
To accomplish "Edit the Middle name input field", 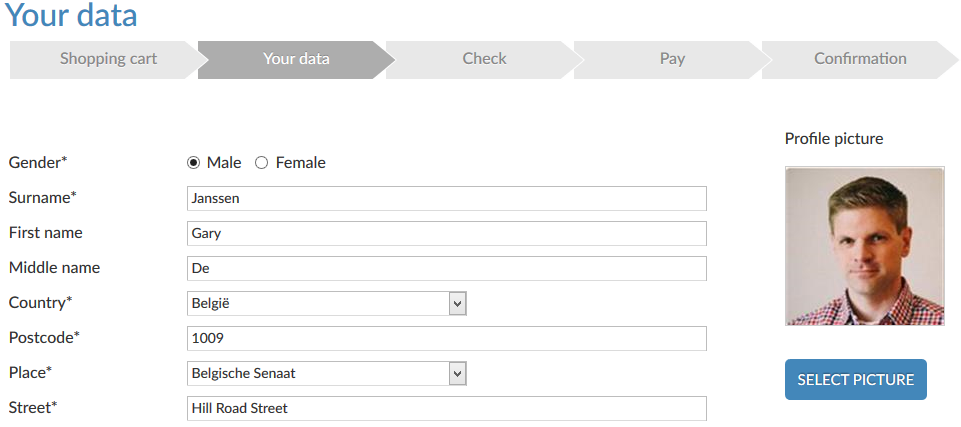I will coord(446,268).
